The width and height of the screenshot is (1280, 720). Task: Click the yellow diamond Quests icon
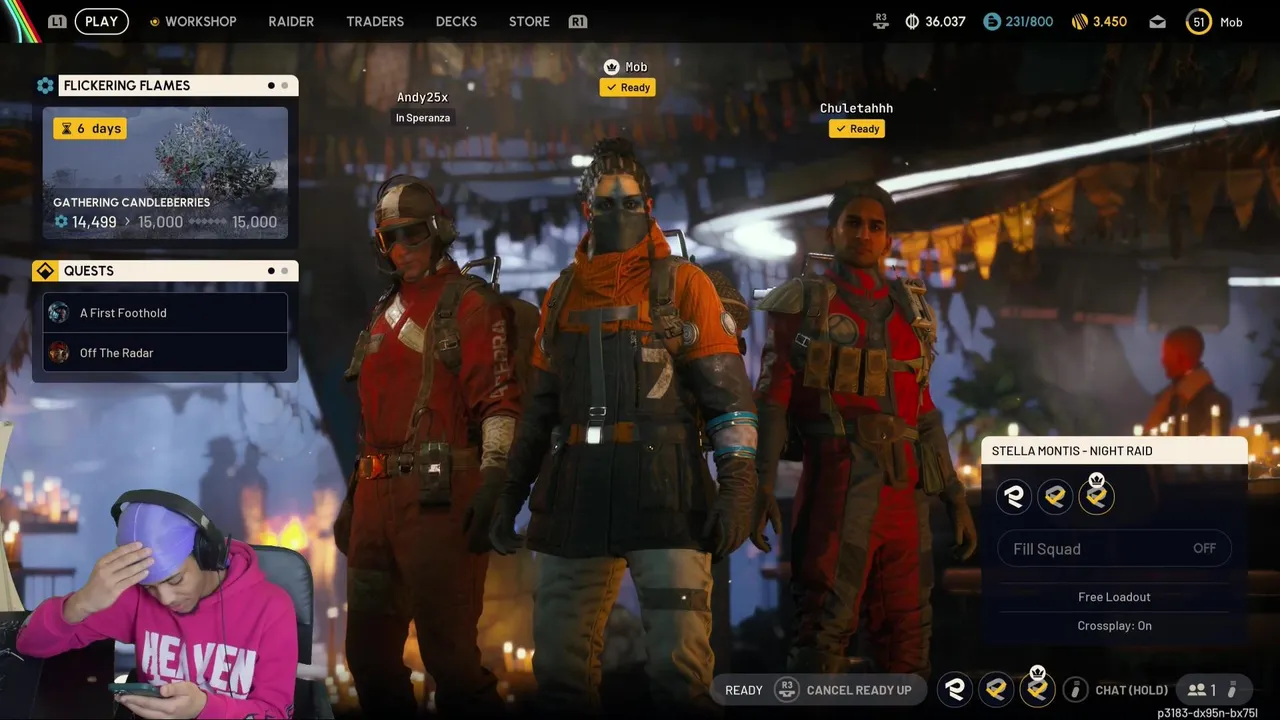[x=45, y=271]
